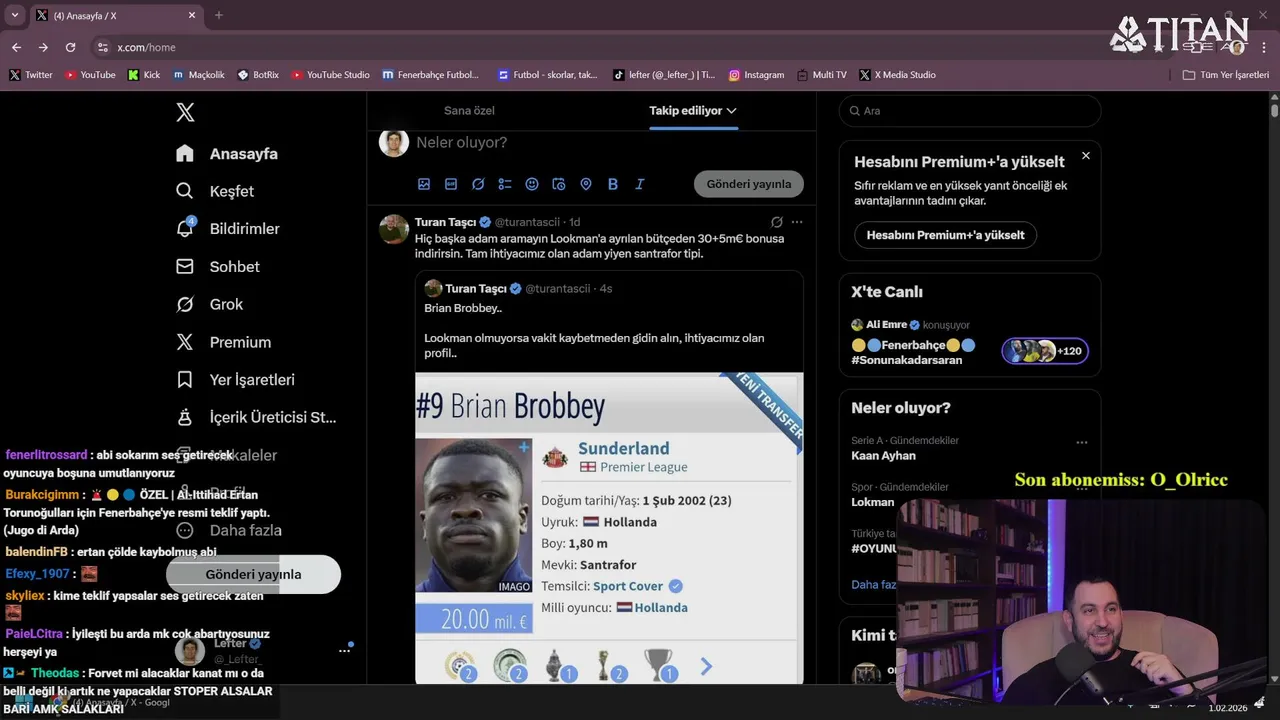Open YouTube Studio bookmark
This screenshot has height=720, width=1280.
point(330,75)
